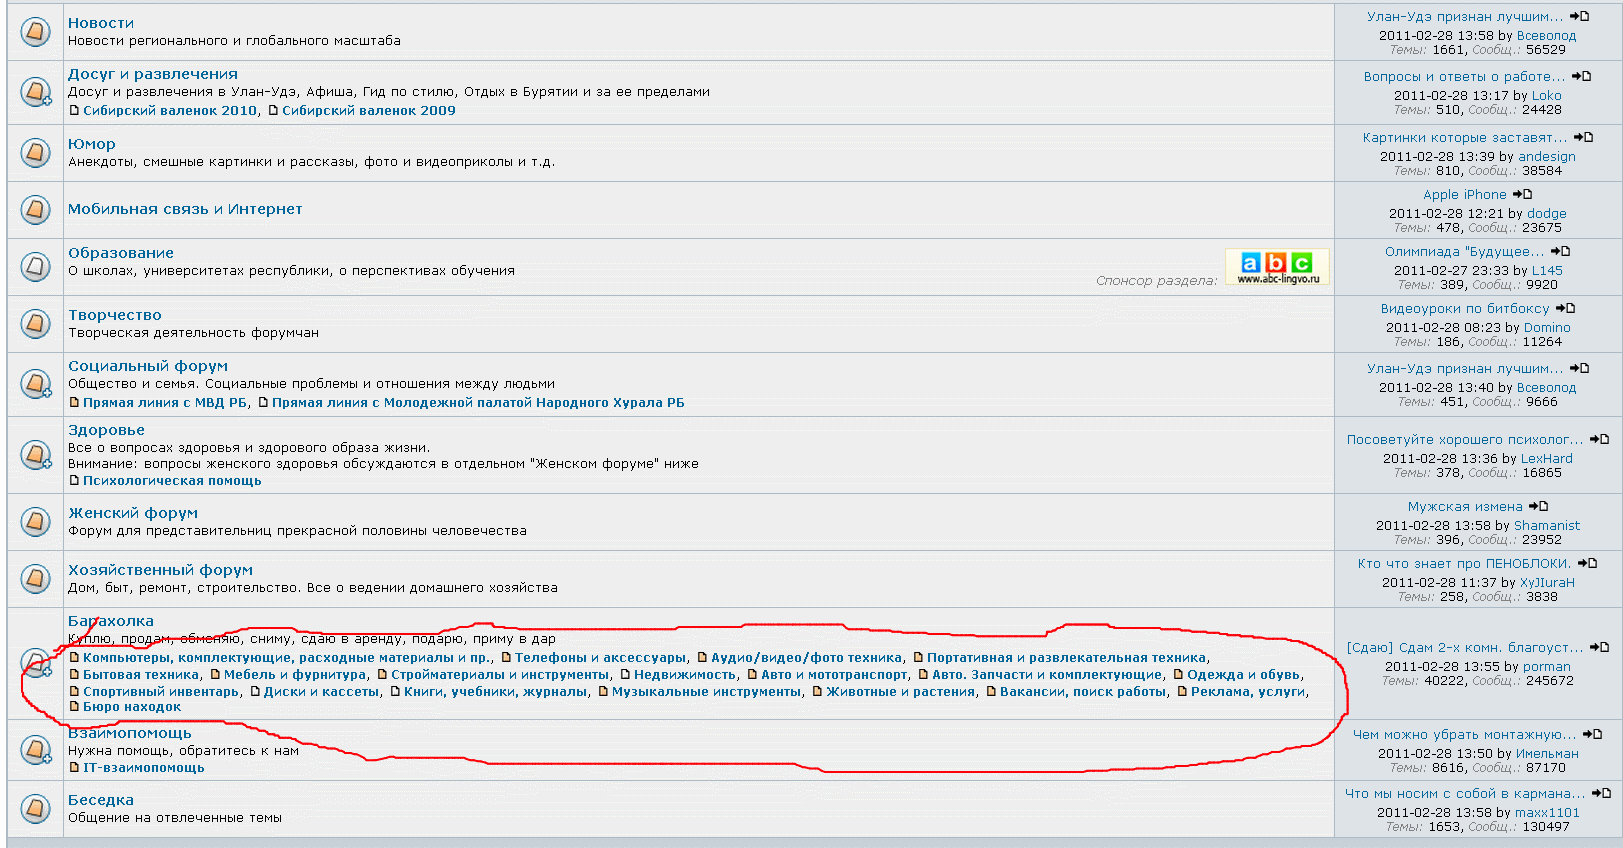Click the forum status icon beside Социальный форум

click(x=35, y=384)
